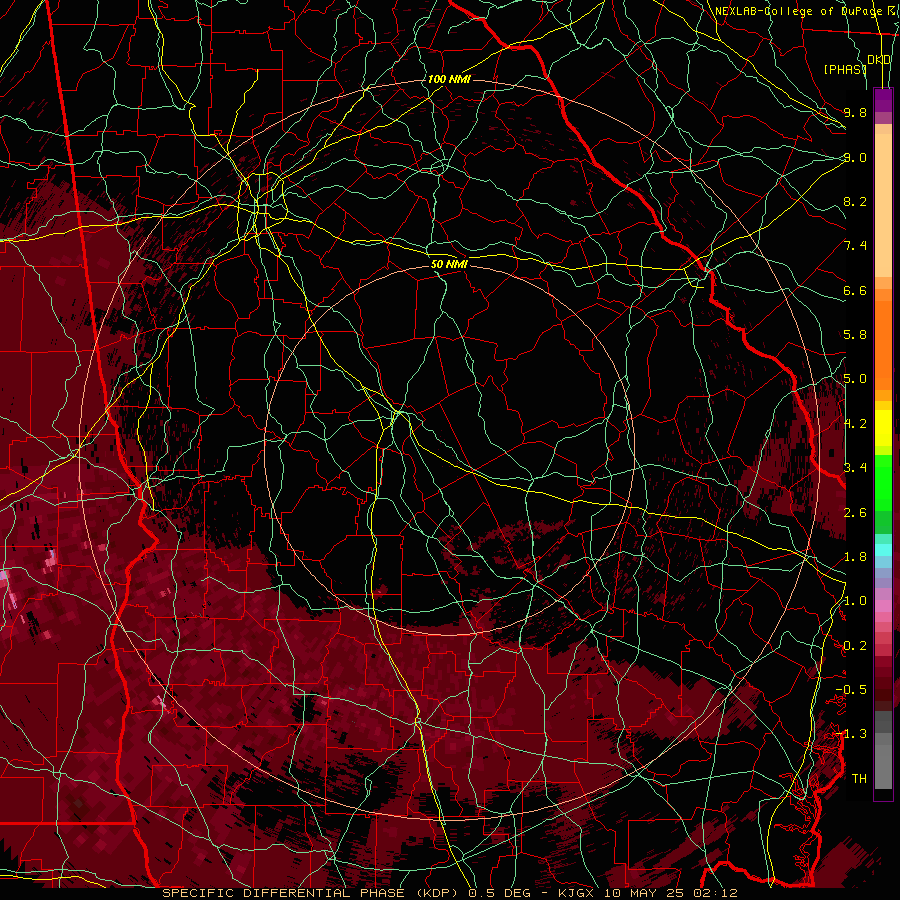Click the 0.2 scale value
Image resolution: width=900 pixels, height=900 pixels.
pos(855,646)
